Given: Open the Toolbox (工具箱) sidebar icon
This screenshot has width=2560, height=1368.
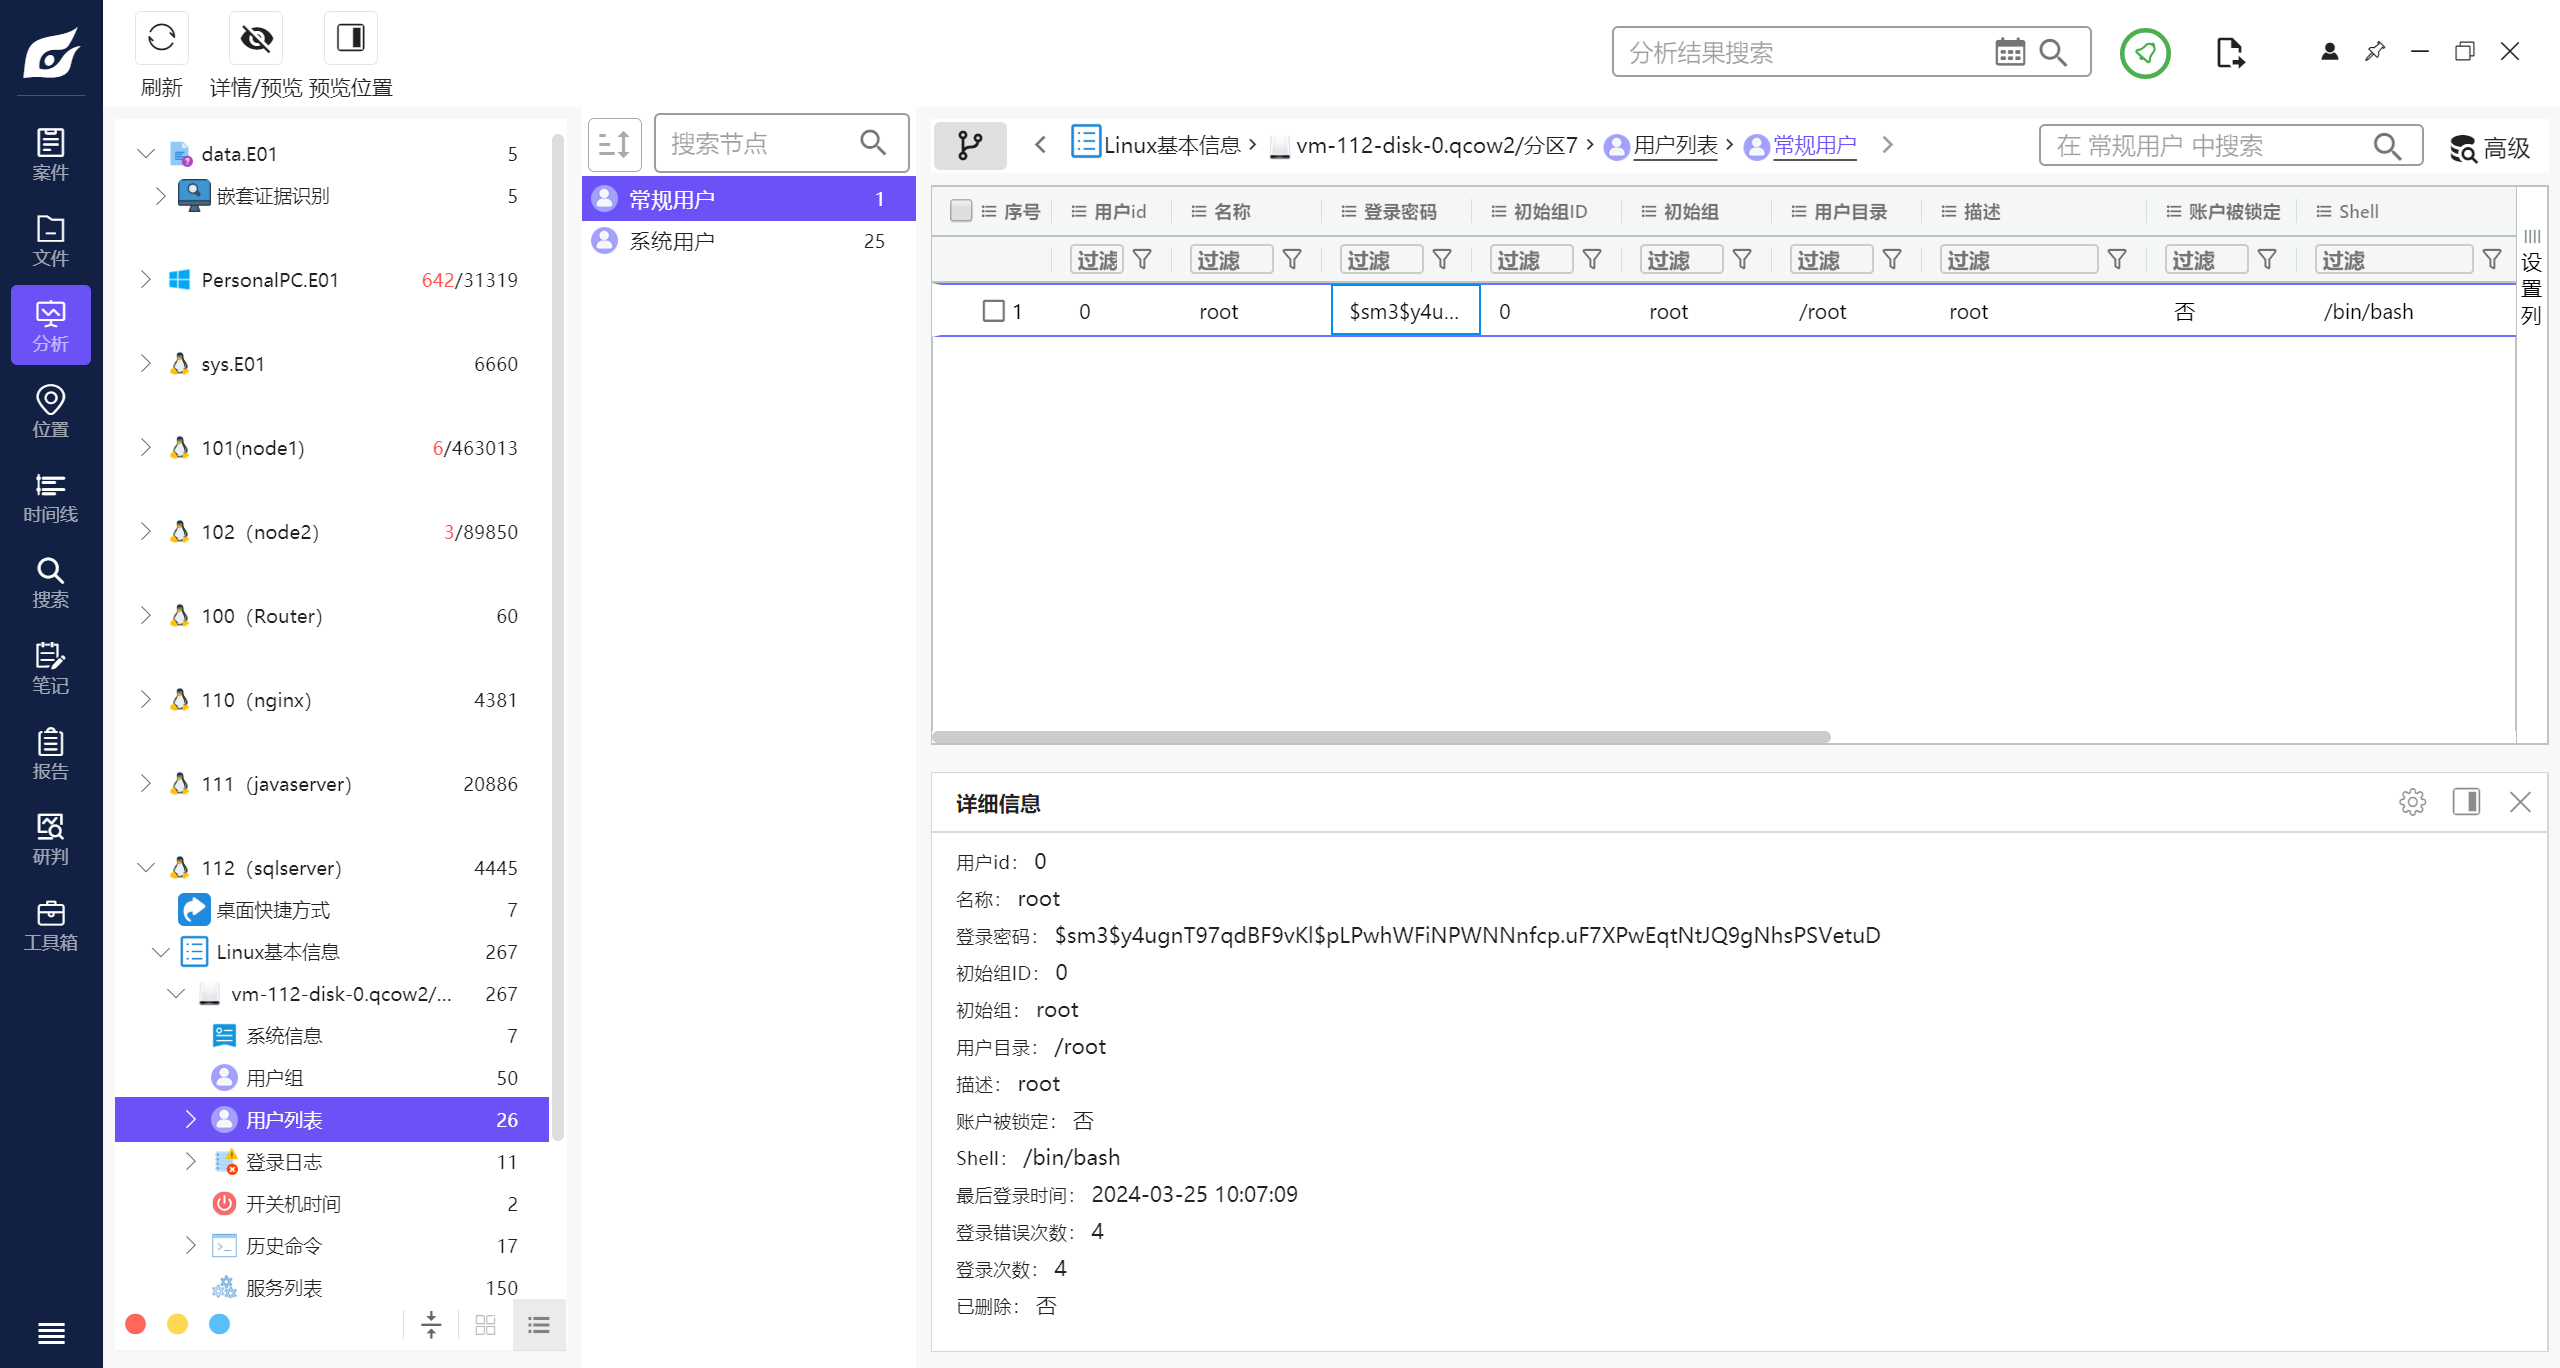Looking at the screenshot, I should tap(50, 925).
